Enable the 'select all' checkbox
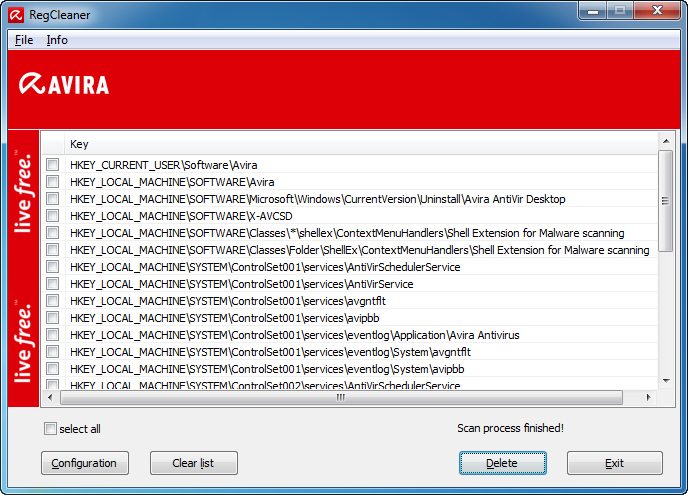This screenshot has height=495, width=688. tap(51, 429)
